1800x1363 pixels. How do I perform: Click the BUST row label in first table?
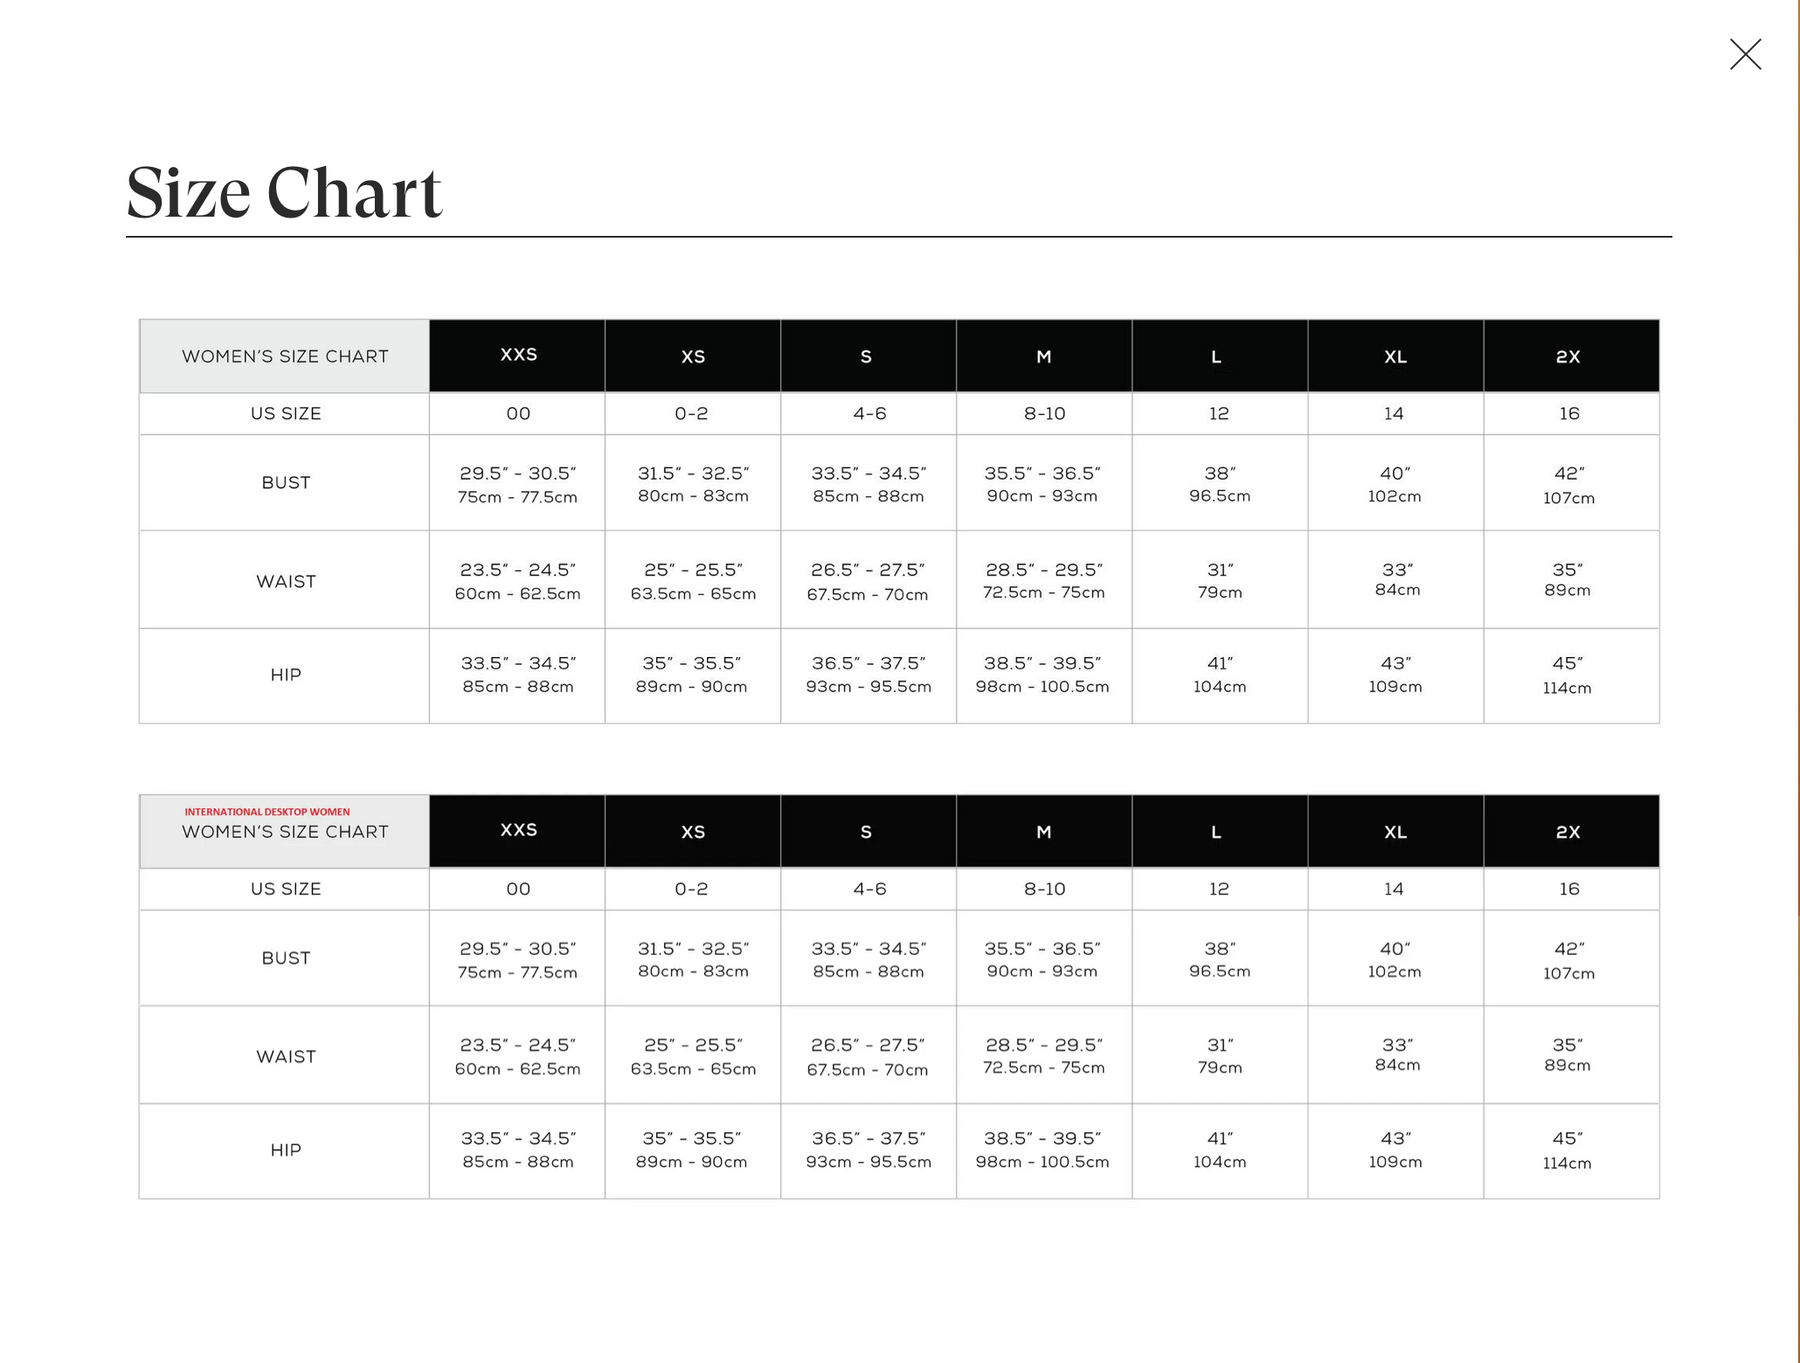tap(286, 483)
